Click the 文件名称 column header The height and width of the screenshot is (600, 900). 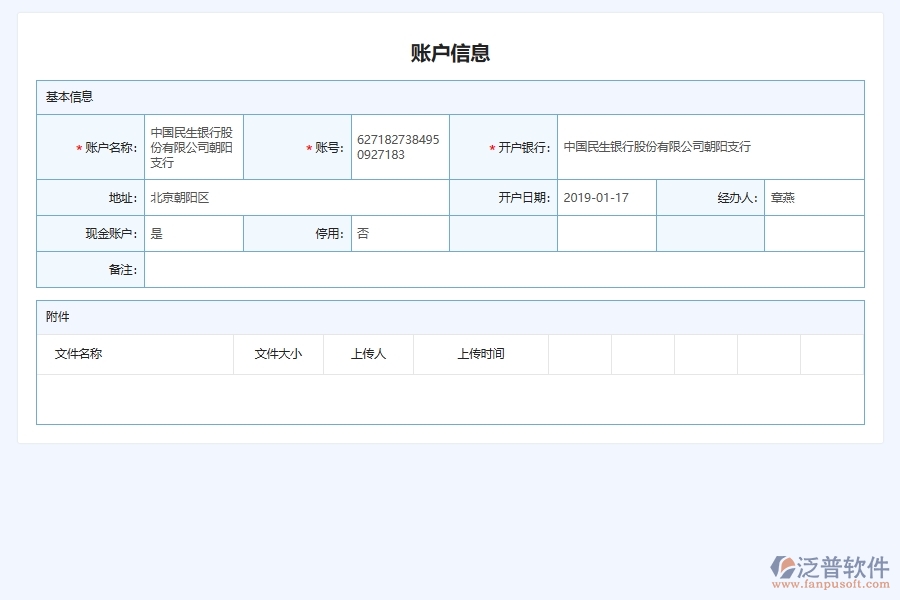point(83,353)
